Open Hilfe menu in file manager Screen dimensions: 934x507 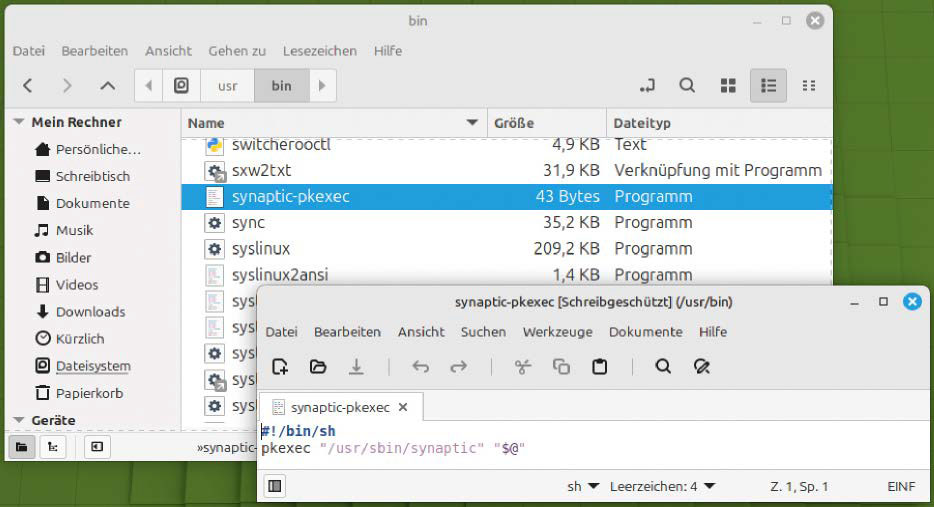tap(388, 51)
